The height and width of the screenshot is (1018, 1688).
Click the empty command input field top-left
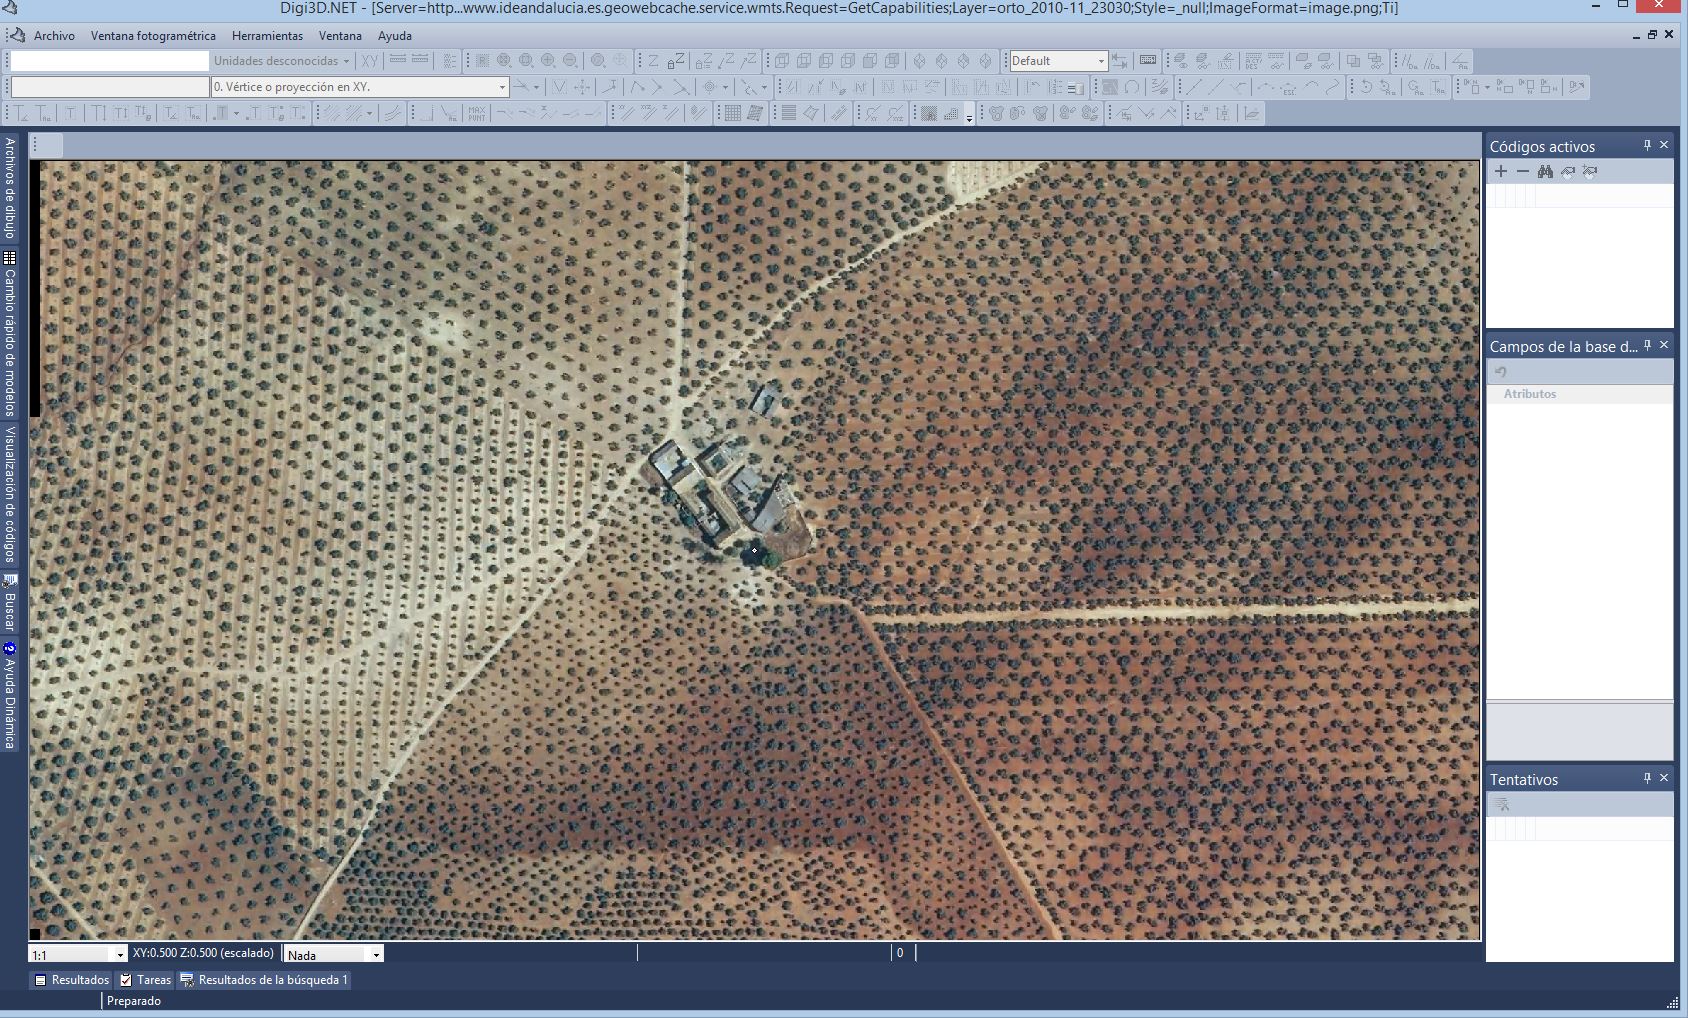110,61
